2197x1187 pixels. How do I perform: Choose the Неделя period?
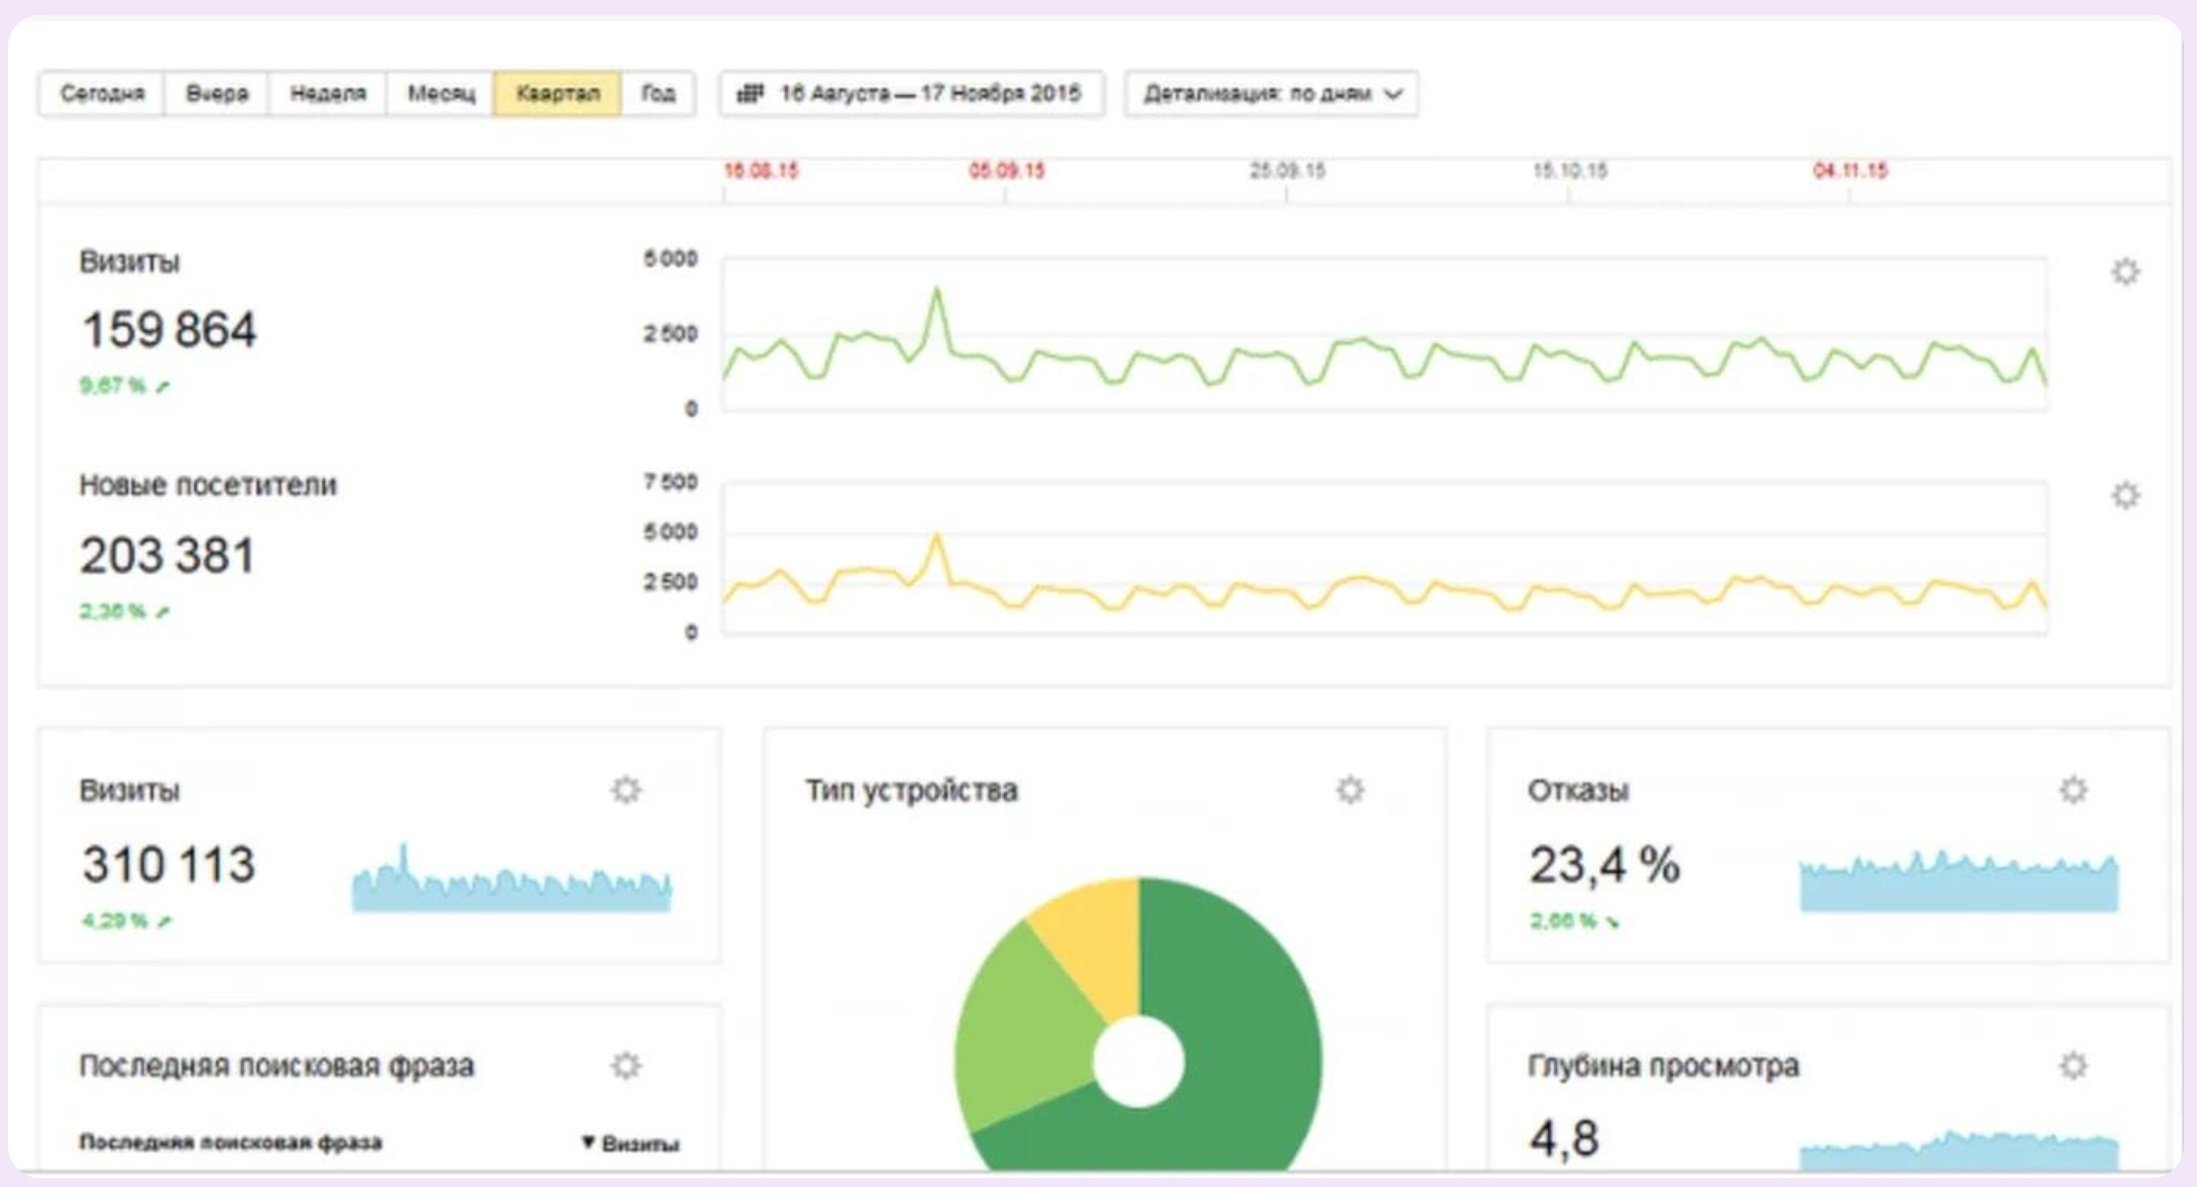pos(328,94)
